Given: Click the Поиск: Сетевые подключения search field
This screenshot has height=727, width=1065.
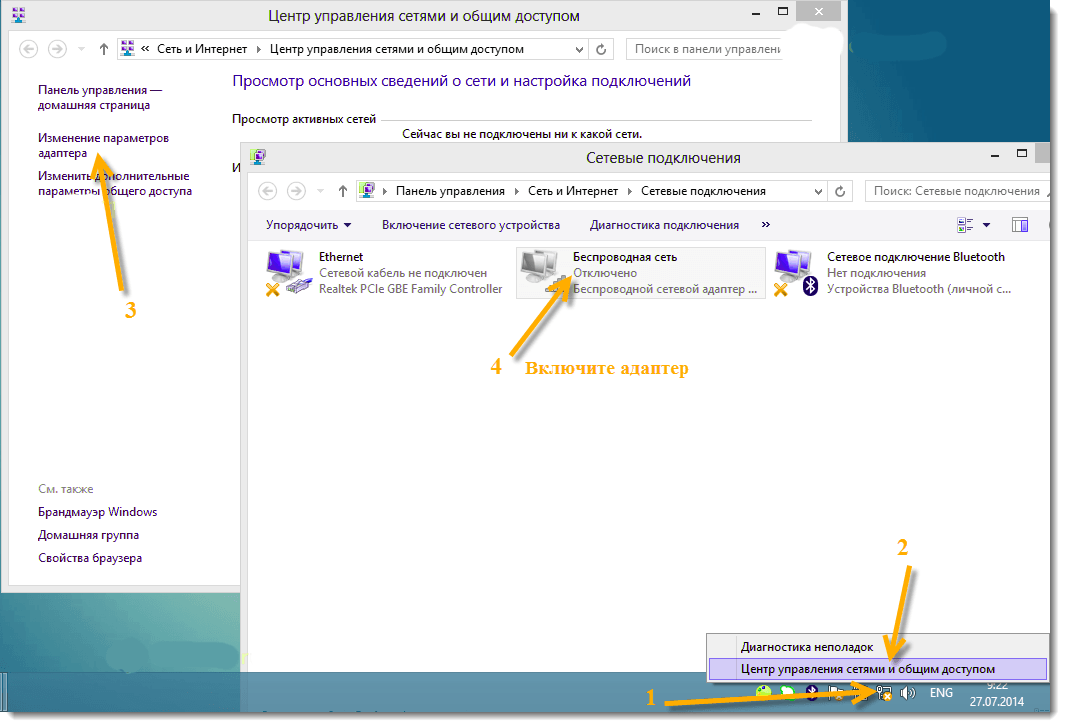Looking at the screenshot, I should pos(955,191).
